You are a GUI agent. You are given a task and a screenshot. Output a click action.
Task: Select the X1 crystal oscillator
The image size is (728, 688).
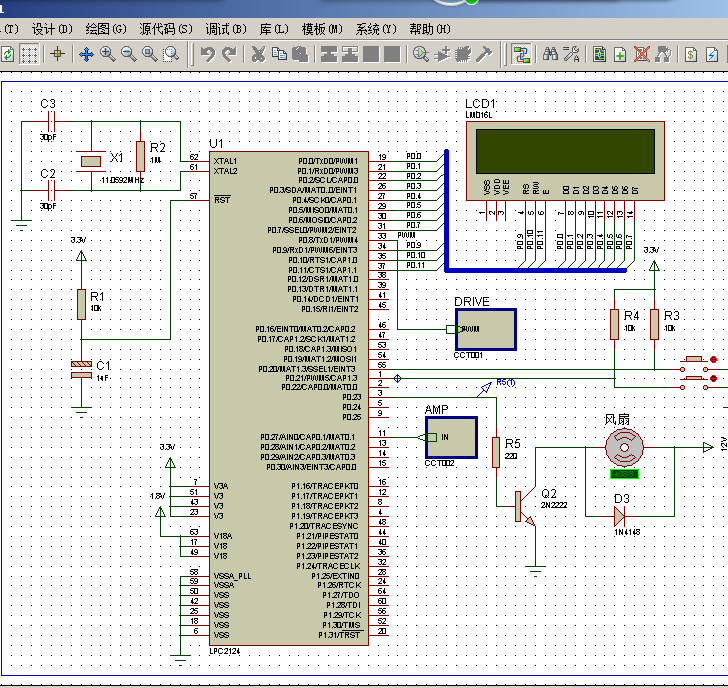coord(91,162)
